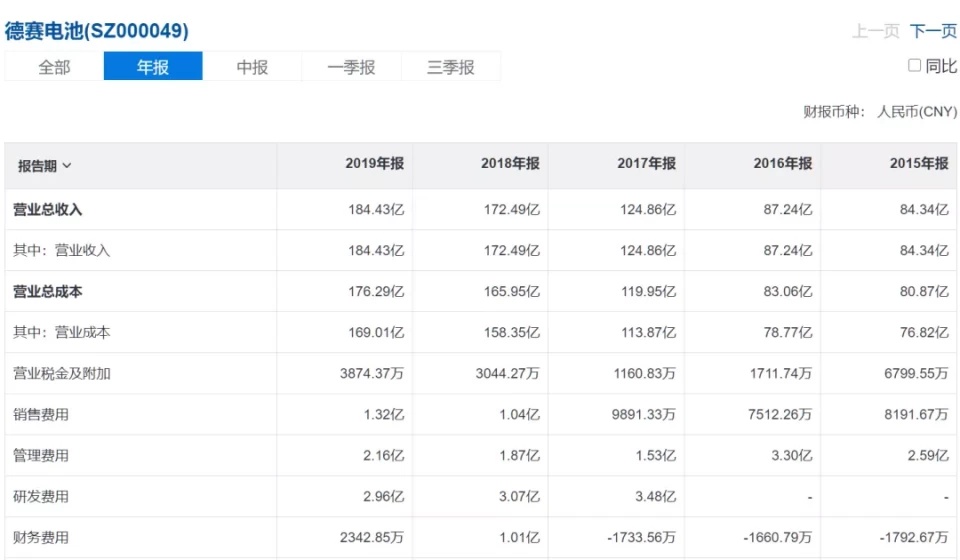Image resolution: width=960 pixels, height=560 pixels.
Task: Click the 2017年报 column header
Action: (x=646, y=164)
